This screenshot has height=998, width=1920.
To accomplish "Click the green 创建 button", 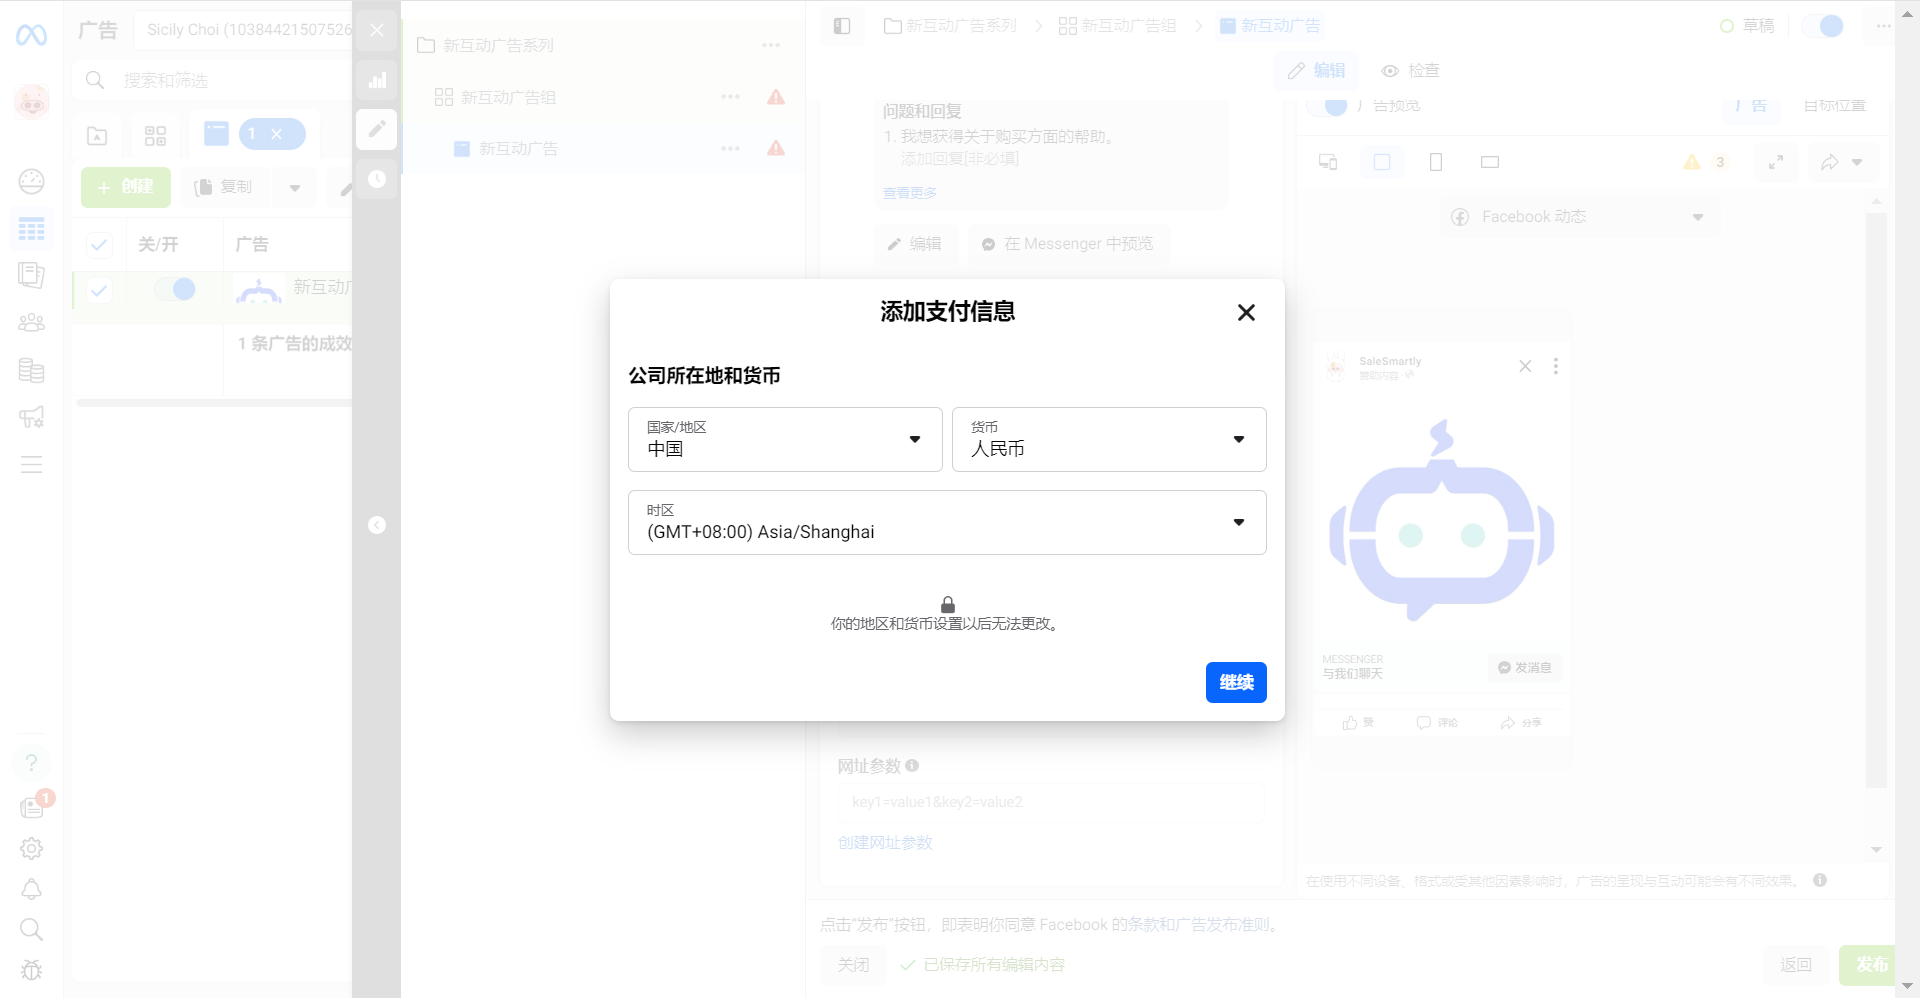I will pos(126,187).
